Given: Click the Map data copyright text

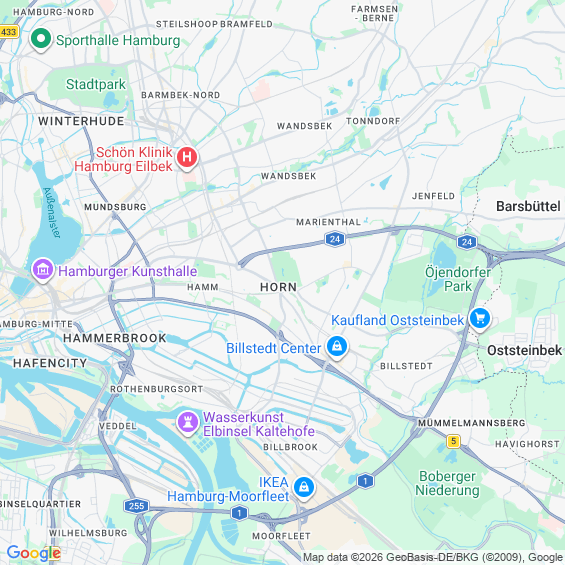Looking at the screenshot, I should tap(433, 557).
